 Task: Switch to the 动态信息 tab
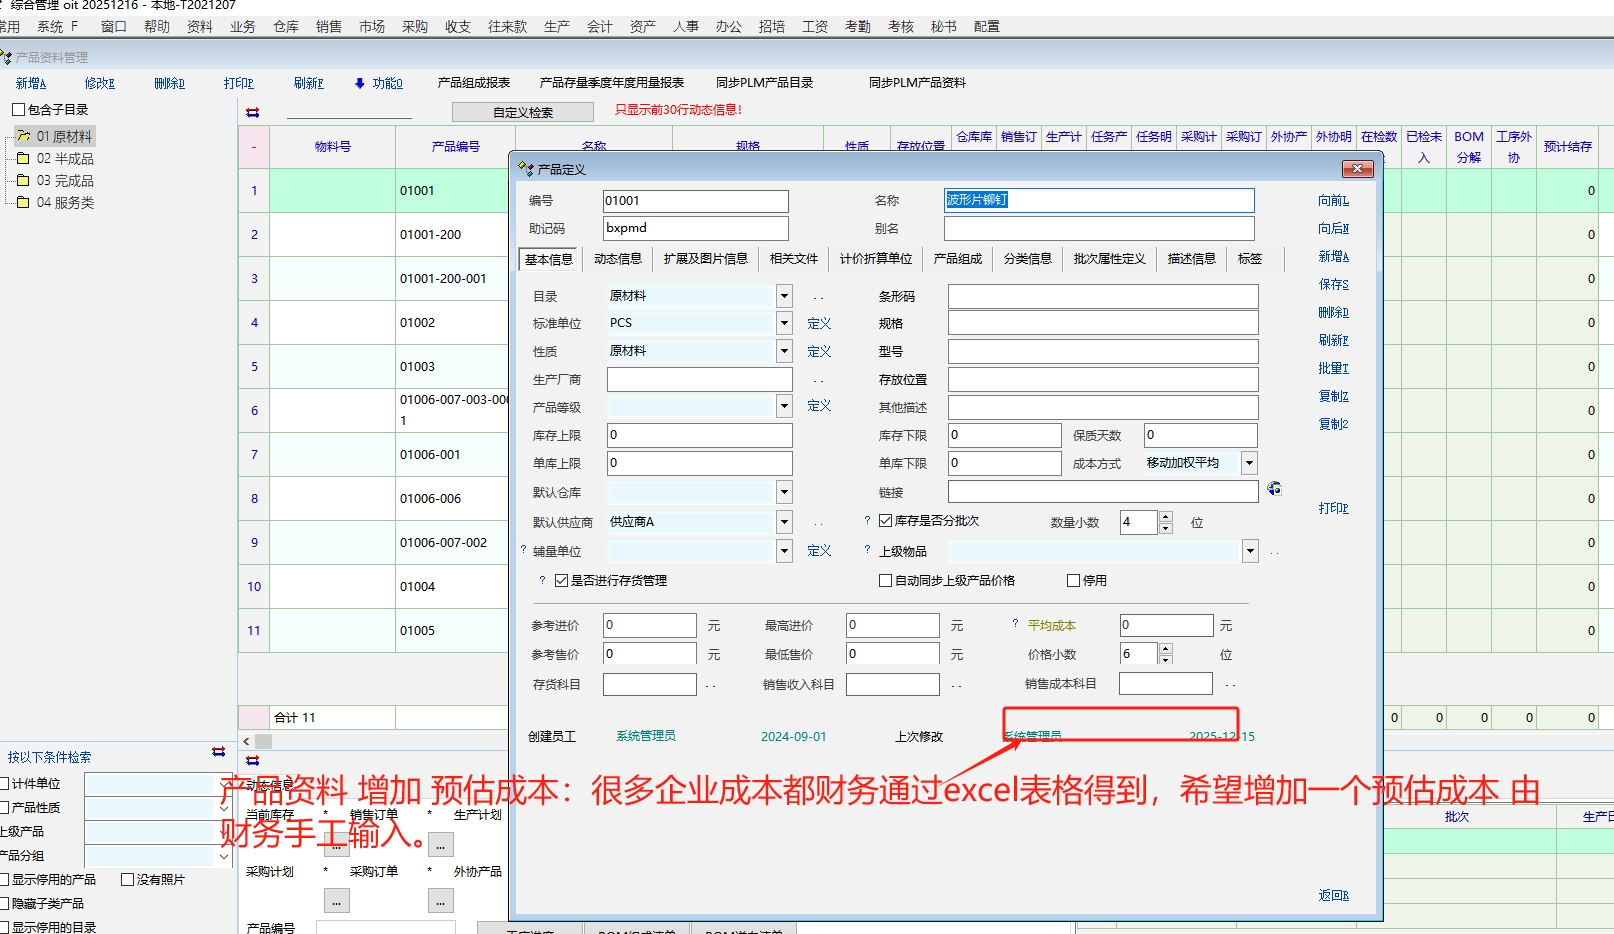tap(617, 259)
